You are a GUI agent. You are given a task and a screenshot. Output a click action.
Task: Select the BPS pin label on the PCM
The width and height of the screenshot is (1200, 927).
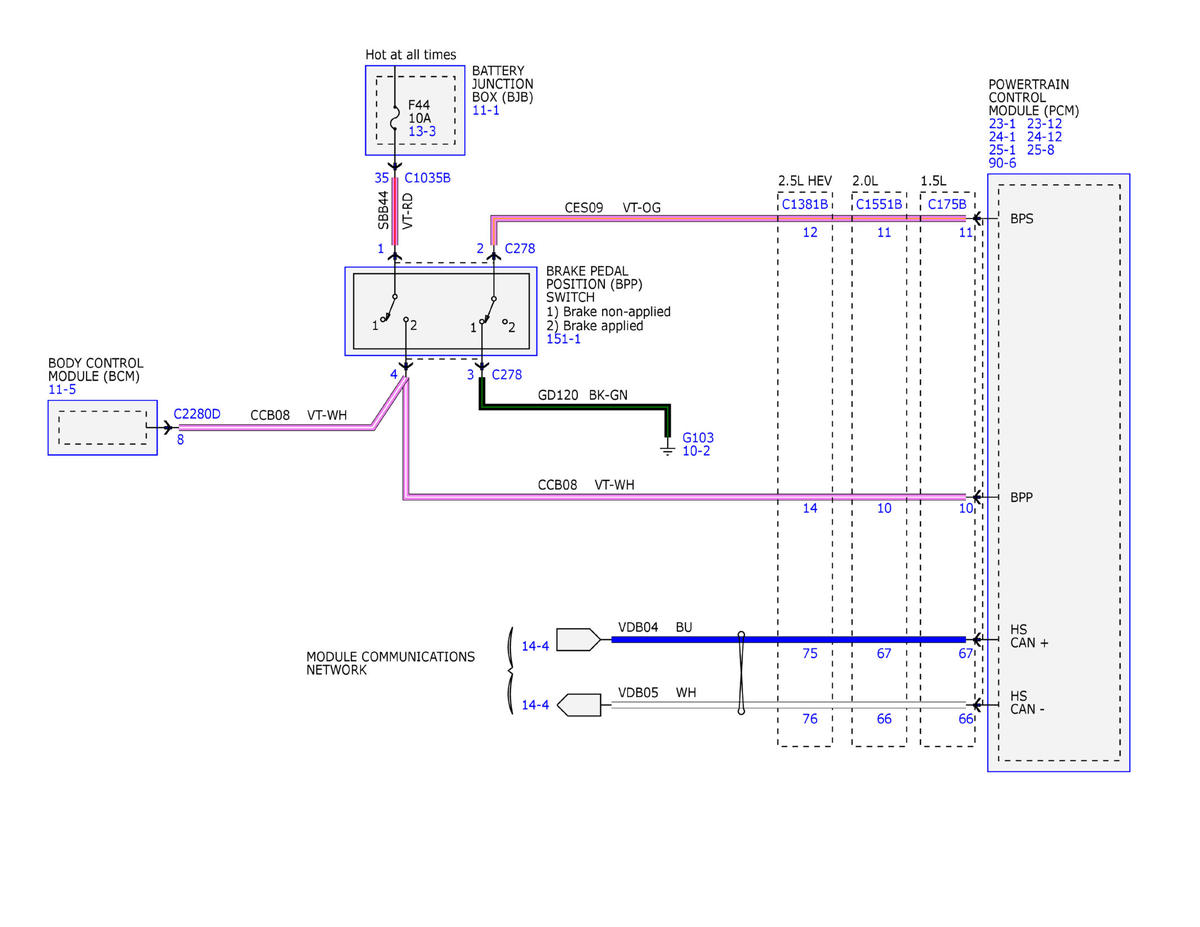click(1022, 218)
